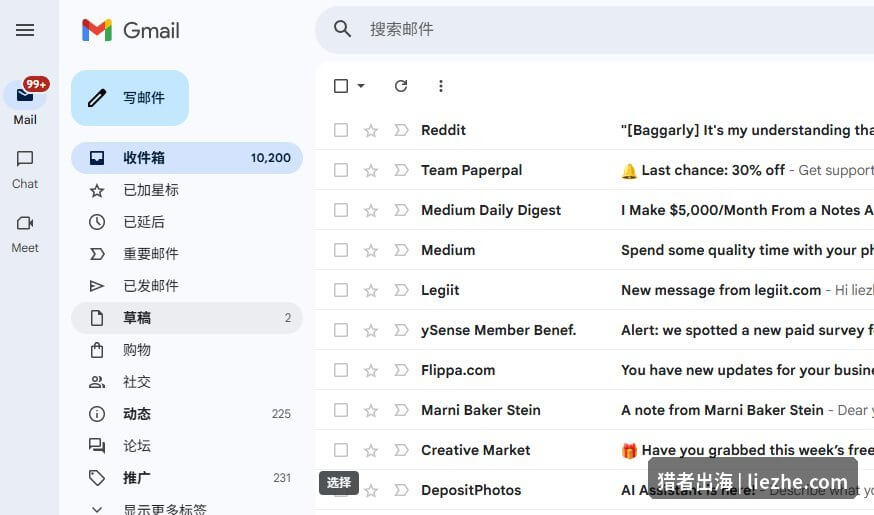Image resolution: width=874 pixels, height=515 pixels.
Task: Click the 写邮件 compose button
Action: [x=130, y=98]
